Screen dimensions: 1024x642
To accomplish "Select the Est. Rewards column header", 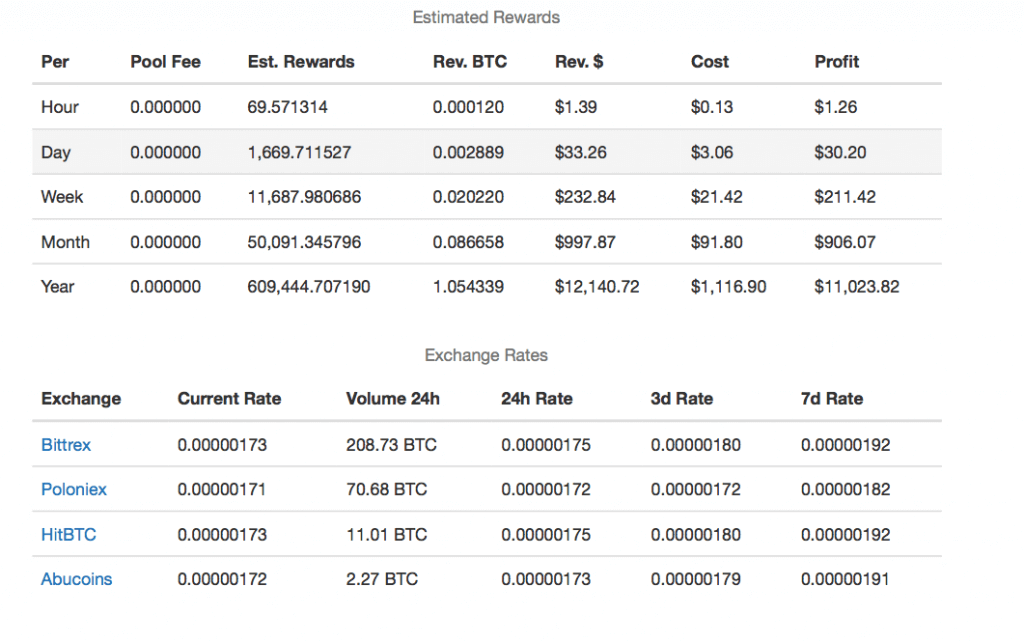I will 301,62.
